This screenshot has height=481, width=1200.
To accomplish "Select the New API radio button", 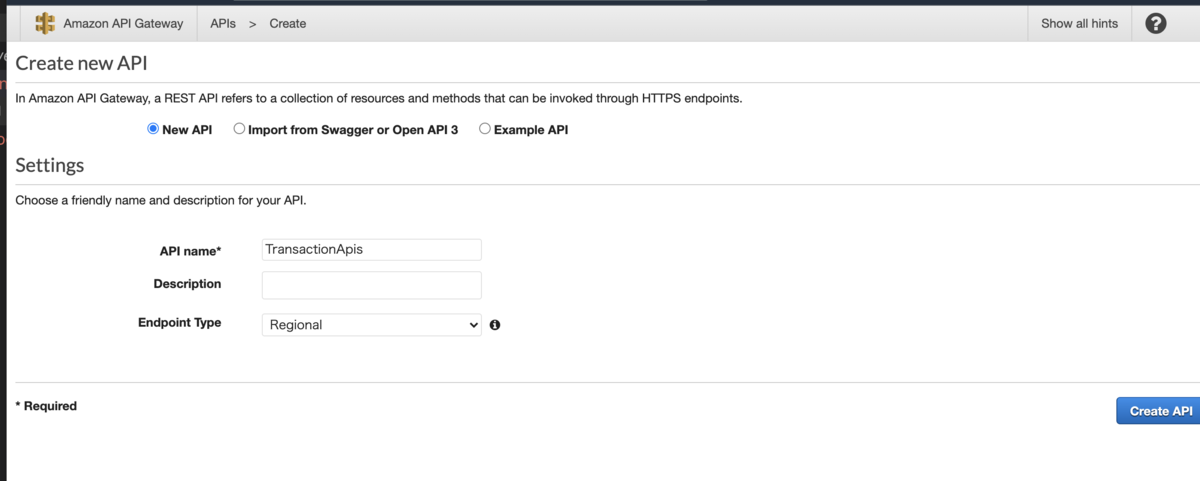I will tap(153, 129).
